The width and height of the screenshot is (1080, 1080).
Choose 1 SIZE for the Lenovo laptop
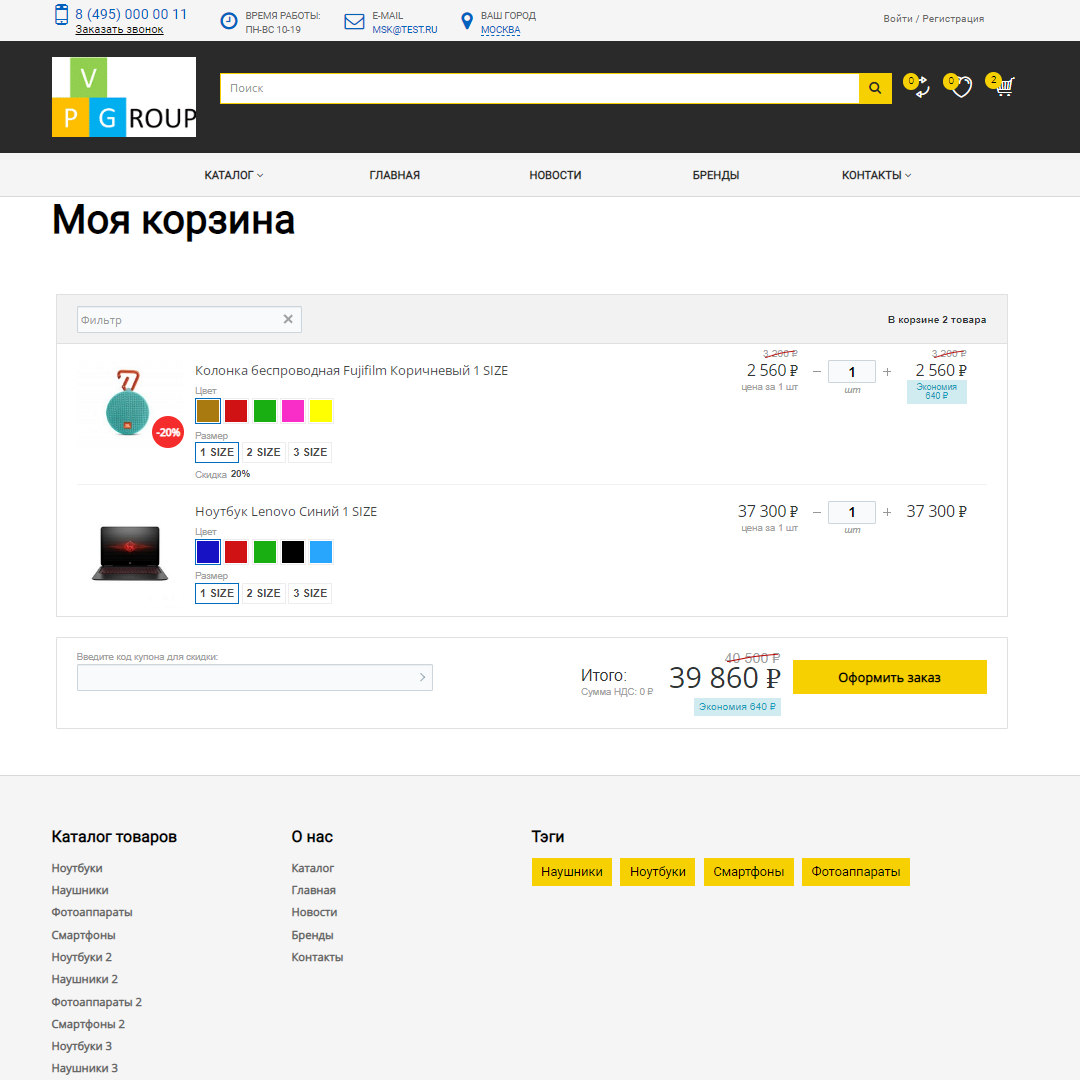[x=217, y=593]
